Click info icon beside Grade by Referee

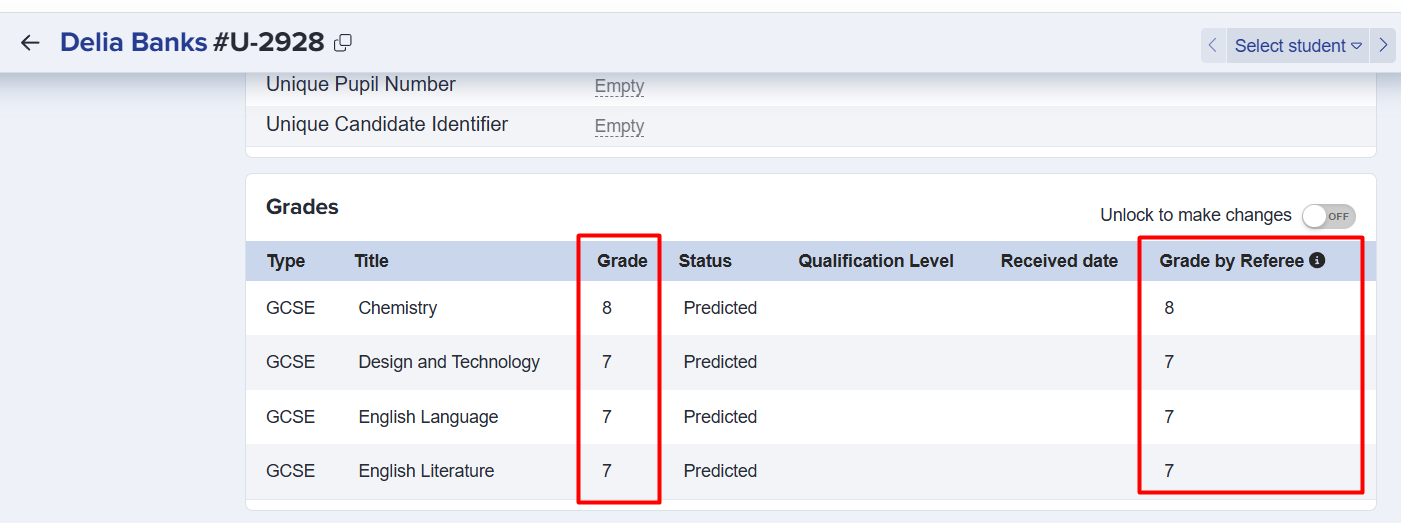[1317, 261]
